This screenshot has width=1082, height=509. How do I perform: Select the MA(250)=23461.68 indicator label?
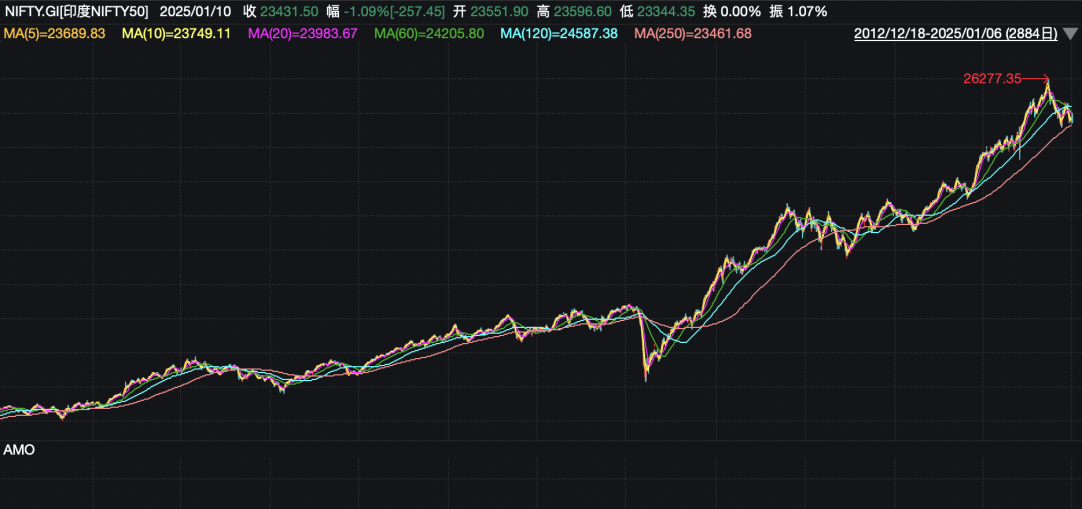(x=693, y=34)
